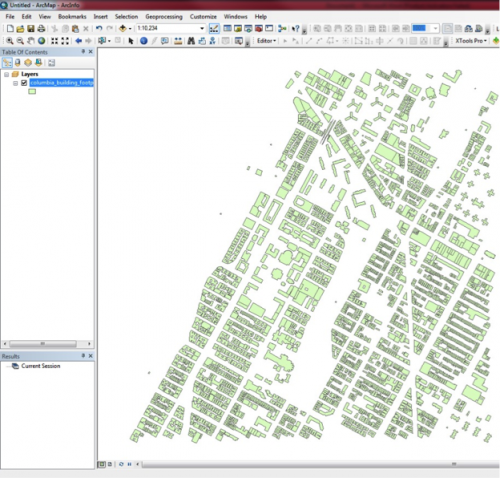Open the Geoprocessing menu

[x=164, y=16]
